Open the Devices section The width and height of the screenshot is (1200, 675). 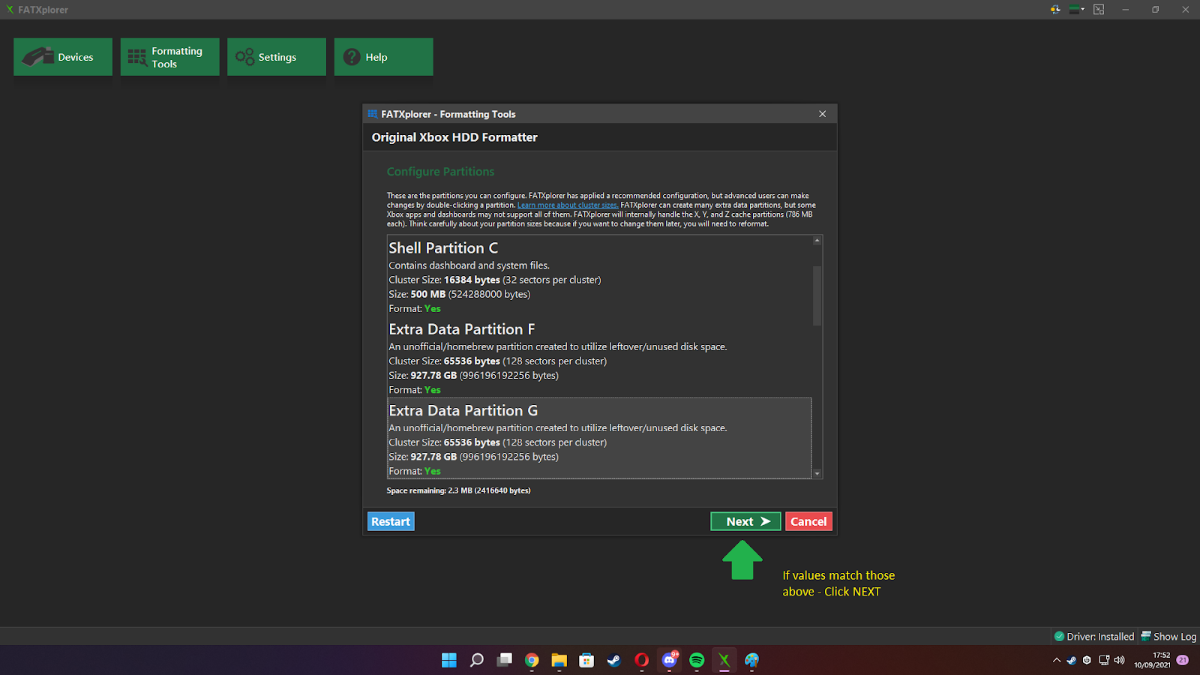pyautogui.click(x=63, y=57)
